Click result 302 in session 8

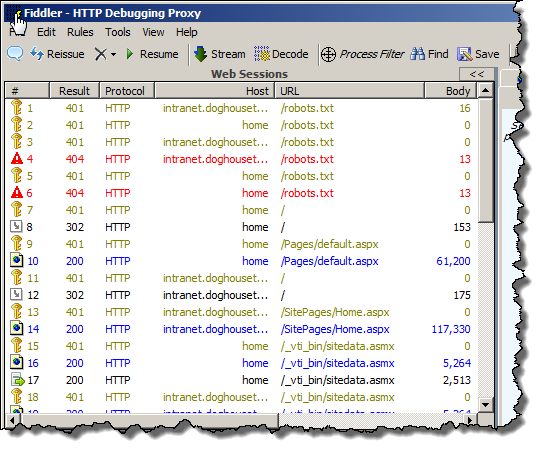(x=75, y=227)
